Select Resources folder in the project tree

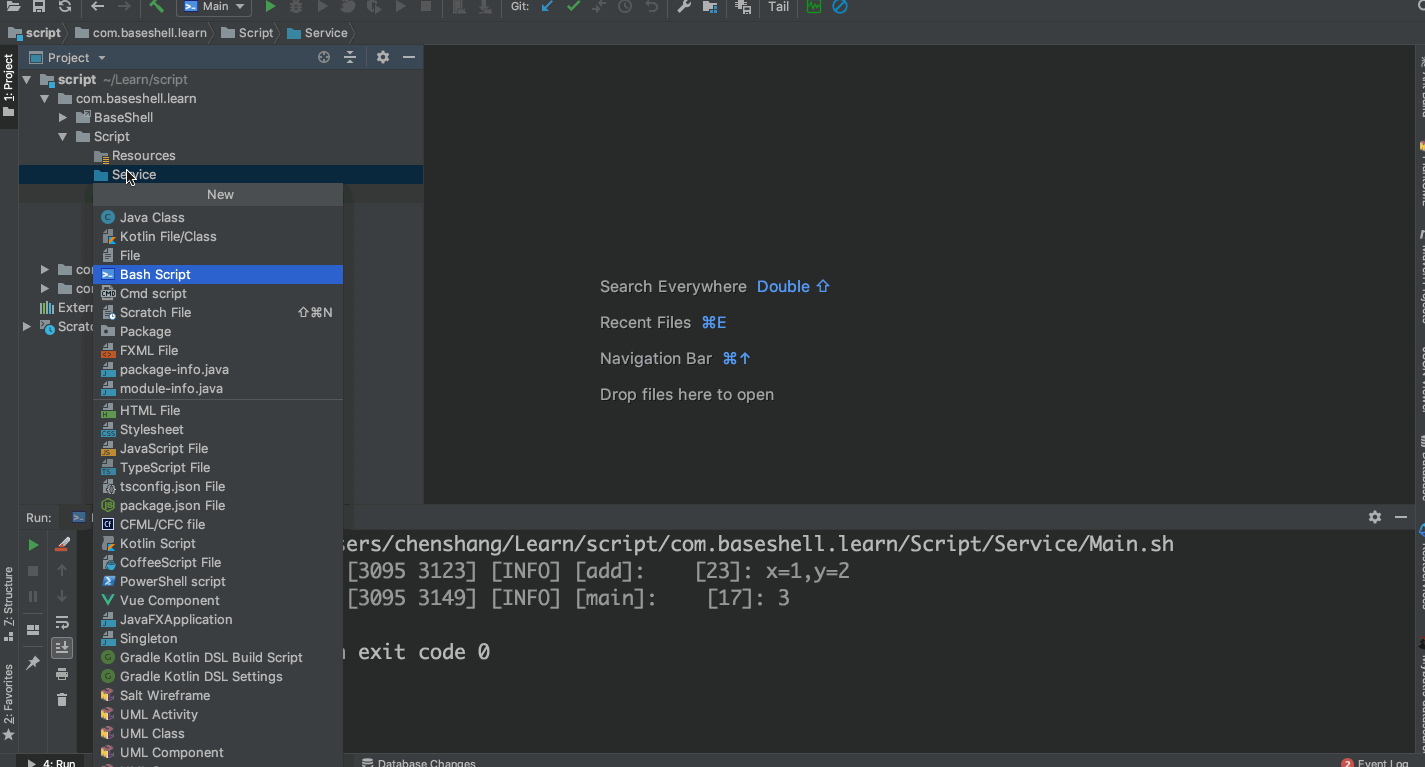143,156
